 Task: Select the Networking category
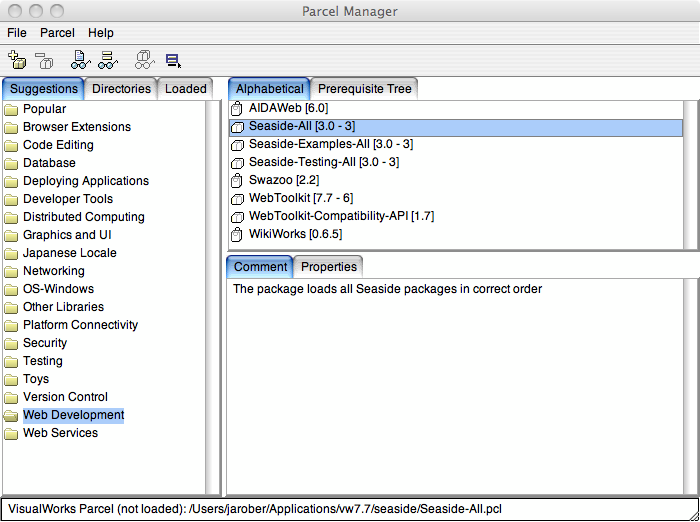click(x=54, y=271)
